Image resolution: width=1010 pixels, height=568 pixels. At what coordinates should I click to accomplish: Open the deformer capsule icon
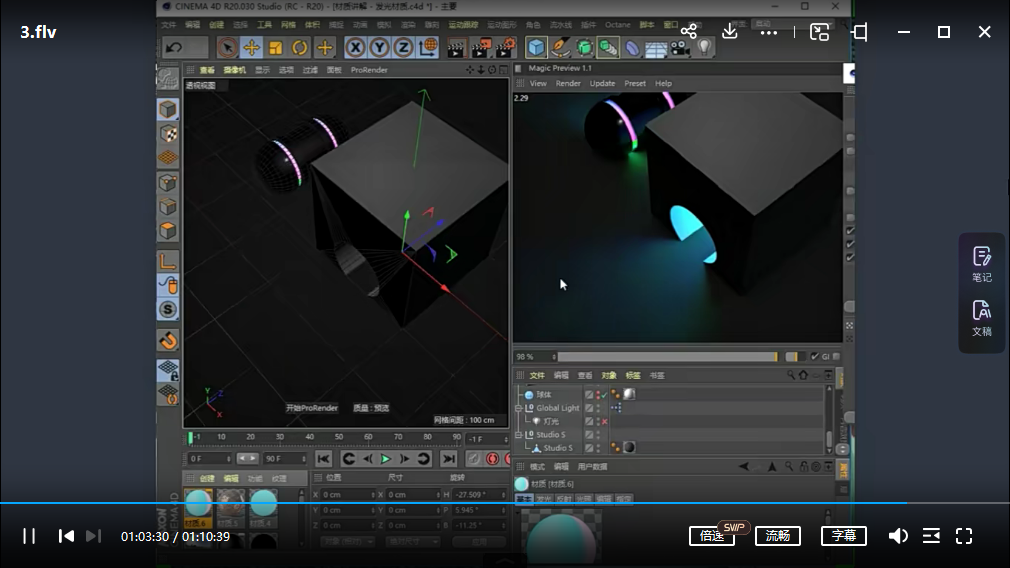click(633, 48)
